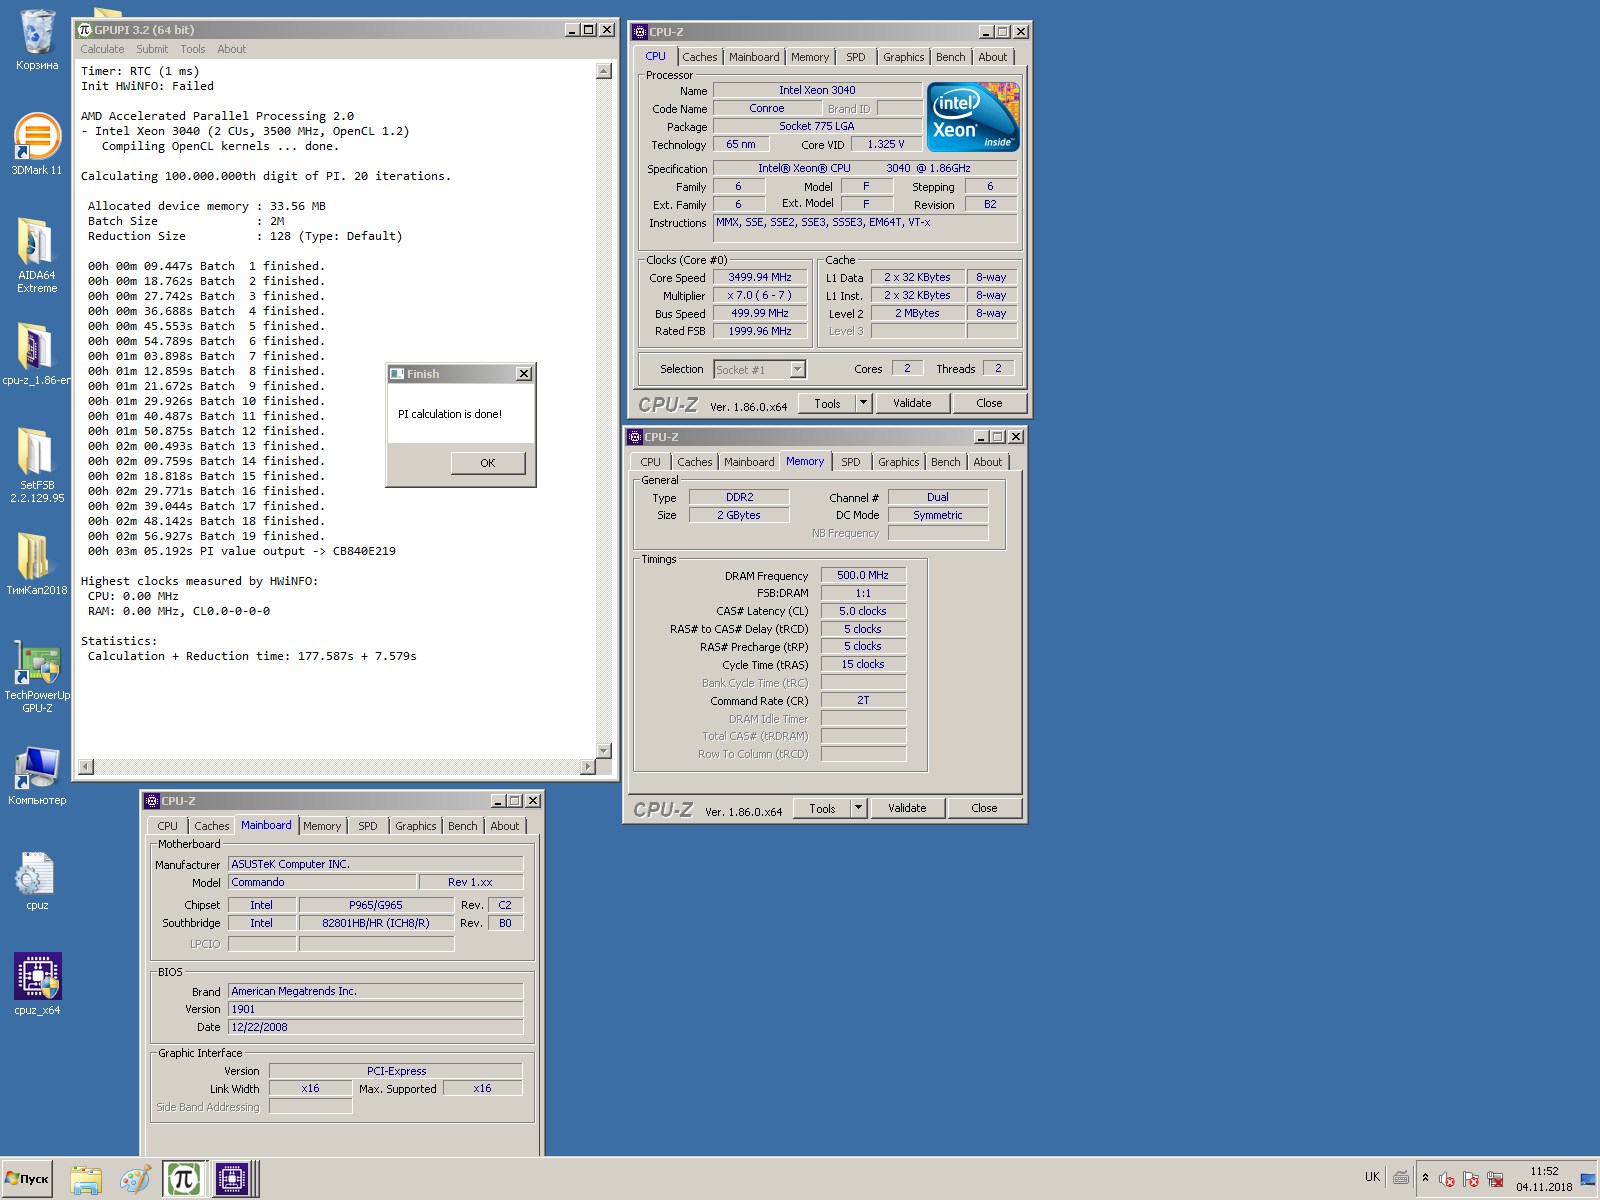Open the Submit menu in GPUPI

pyautogui.click(x=152, y=49)
